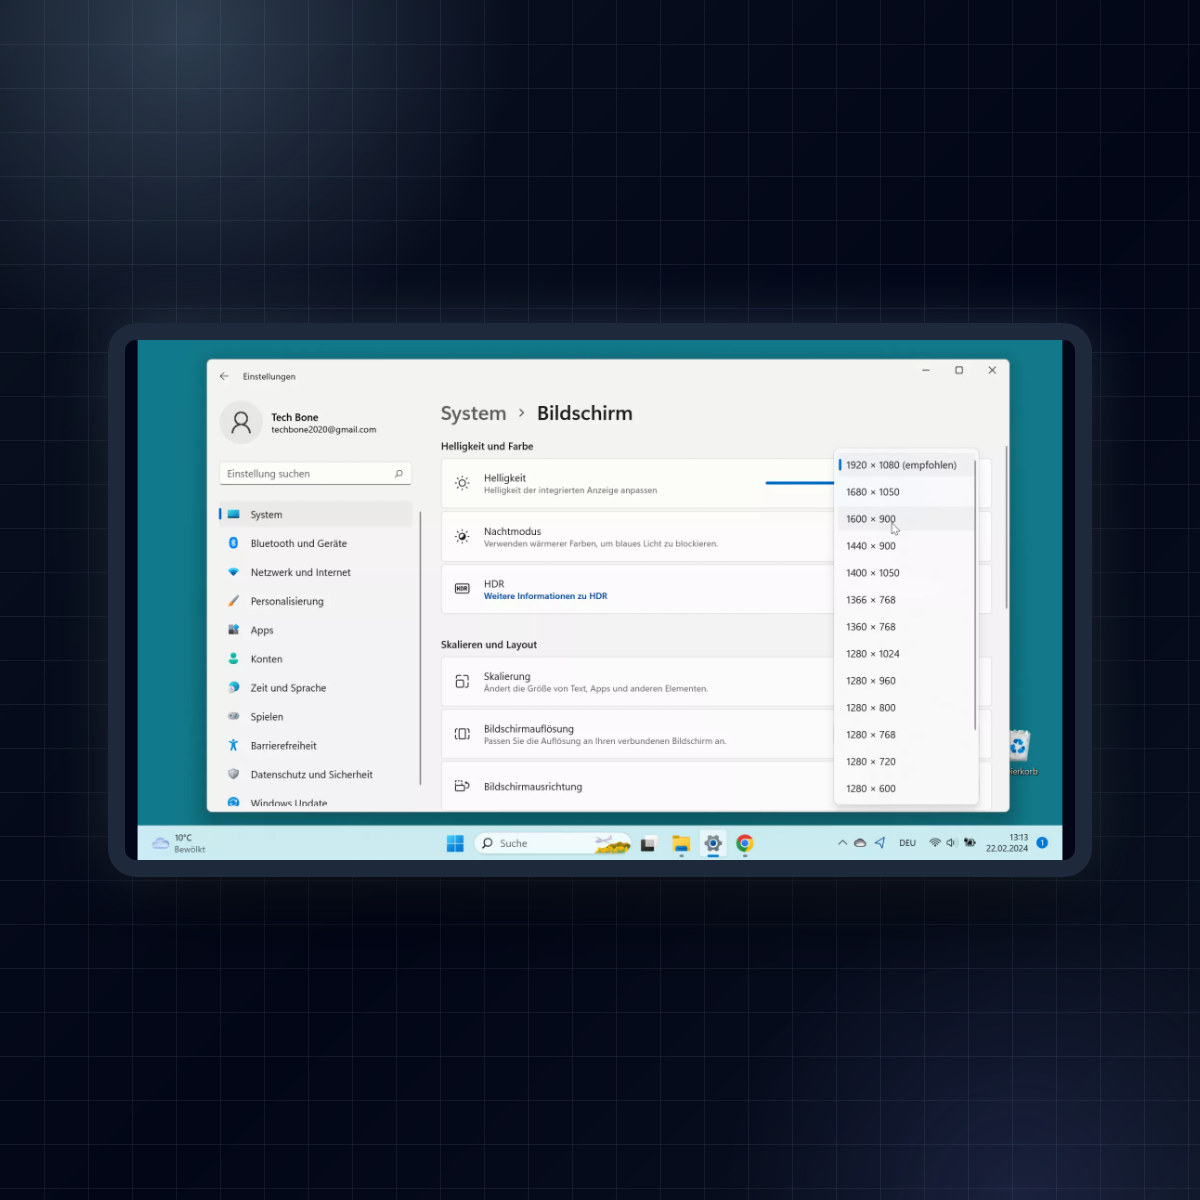Click the Einstellung suchen search field
1200x1200 pixels.
coord(315,474)
